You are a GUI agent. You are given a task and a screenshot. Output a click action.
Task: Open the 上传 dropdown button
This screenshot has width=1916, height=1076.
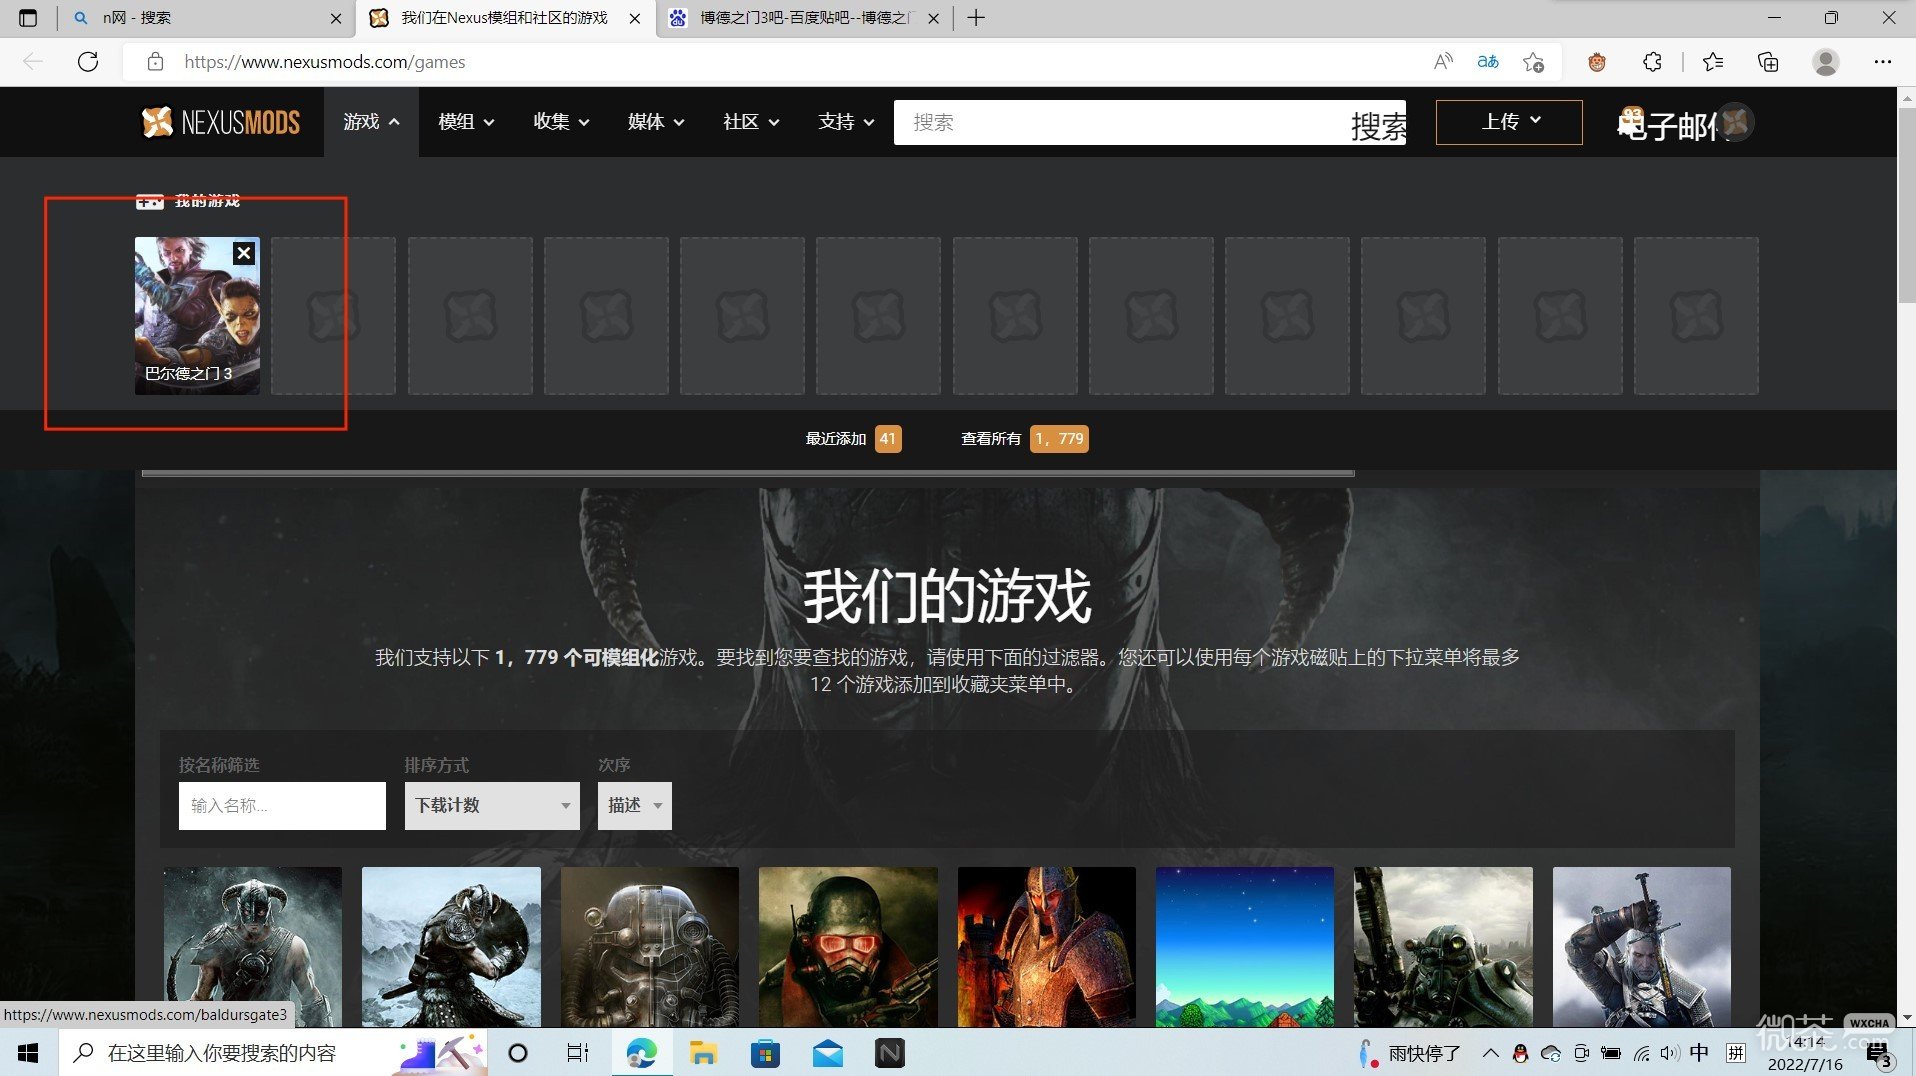[1509, 122]
